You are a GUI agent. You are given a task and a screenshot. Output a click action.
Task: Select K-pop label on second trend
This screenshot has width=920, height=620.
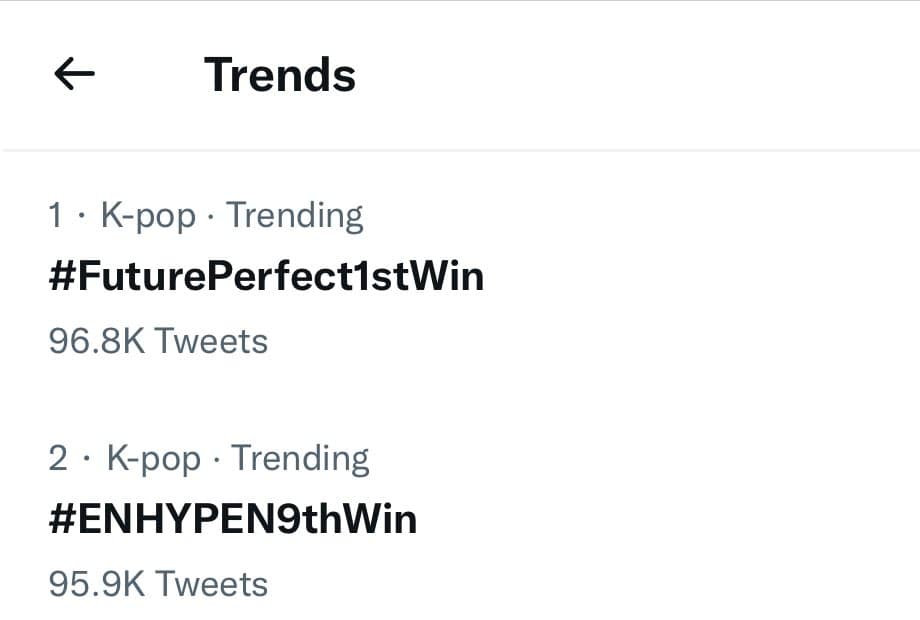point(153,458)
